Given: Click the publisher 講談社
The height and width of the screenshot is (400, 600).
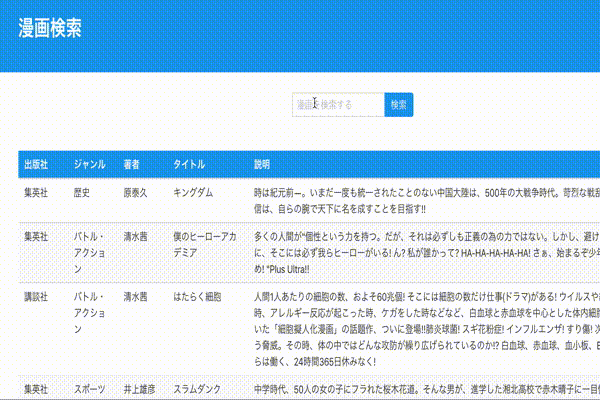Looking at the screenshot, I should tap(36, 297).
